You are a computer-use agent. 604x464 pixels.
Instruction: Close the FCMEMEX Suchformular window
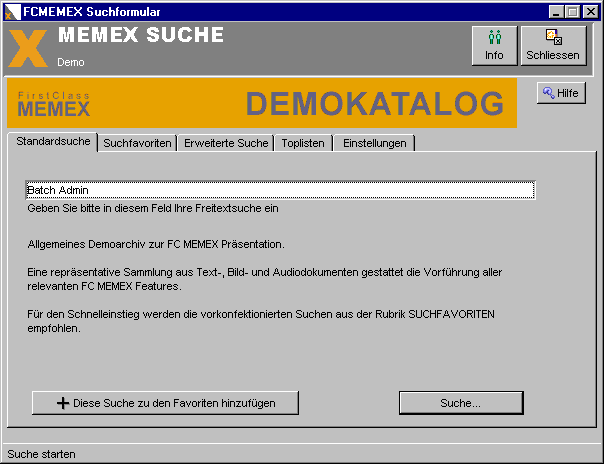tap(590, 12)
